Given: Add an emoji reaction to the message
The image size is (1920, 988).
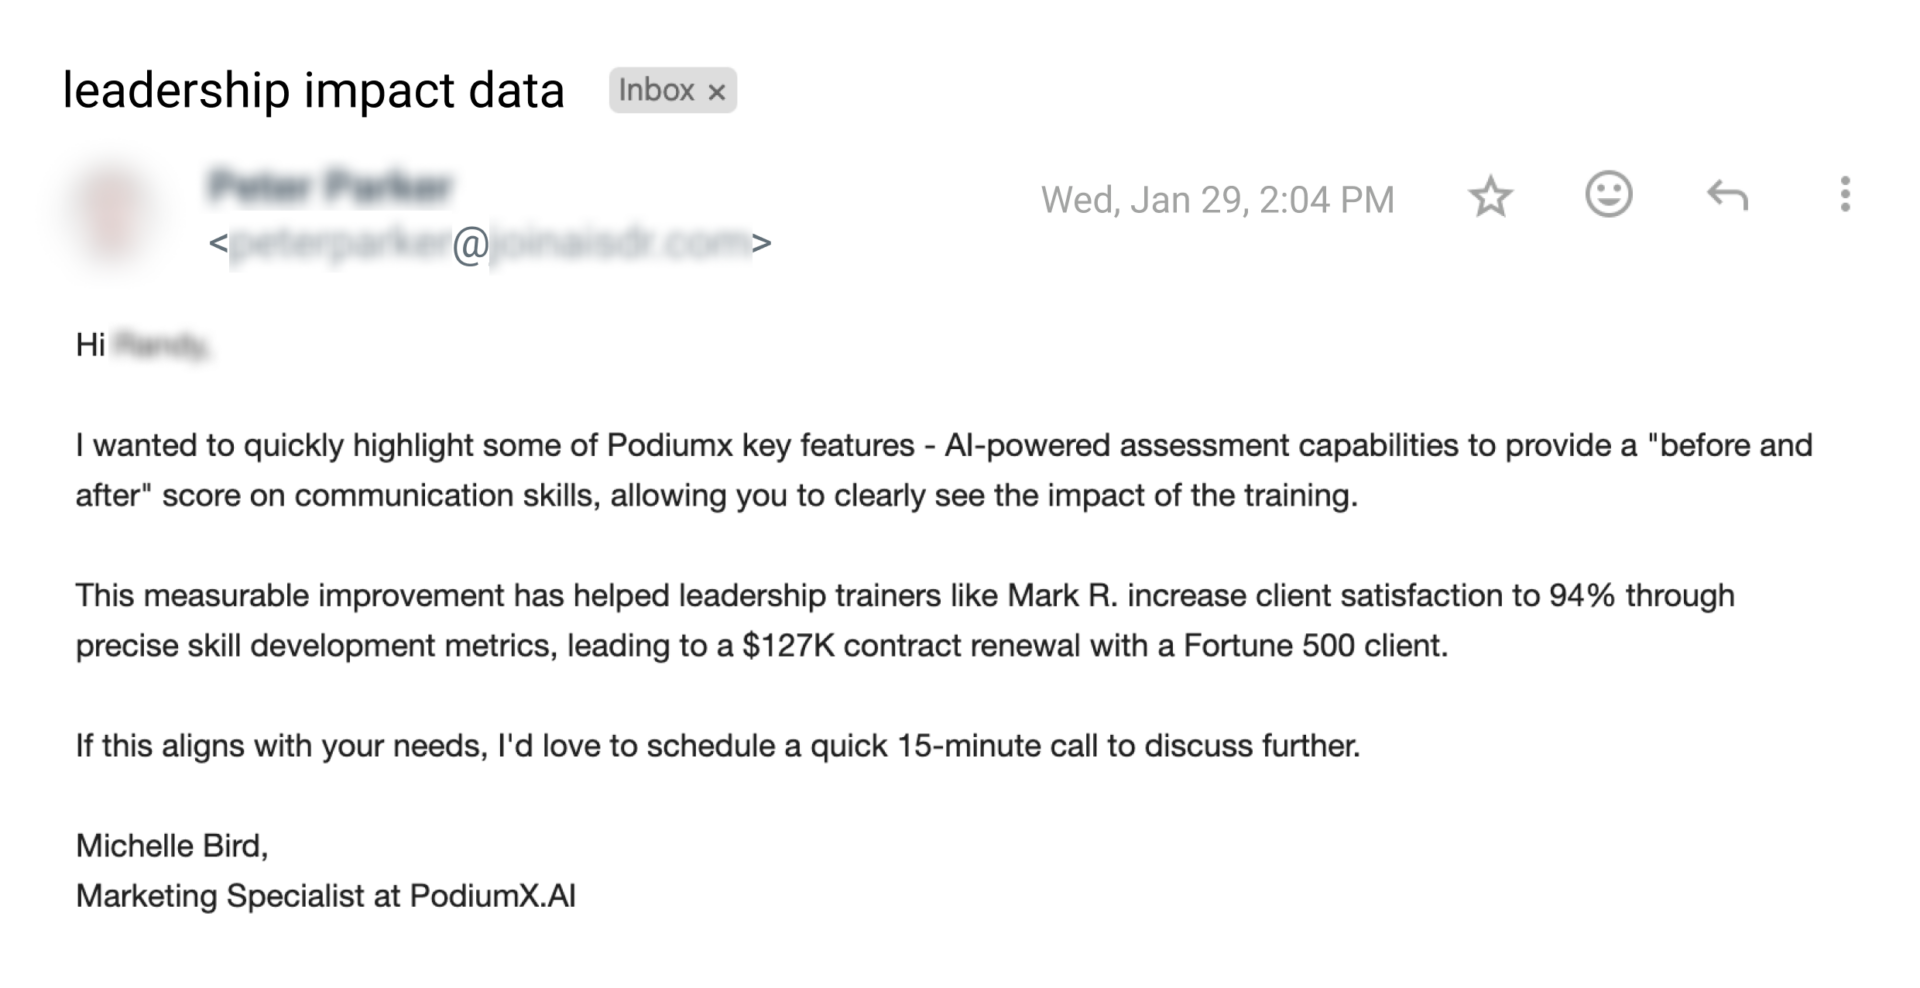Looking at the screenshot, I should coord(1608,195).
